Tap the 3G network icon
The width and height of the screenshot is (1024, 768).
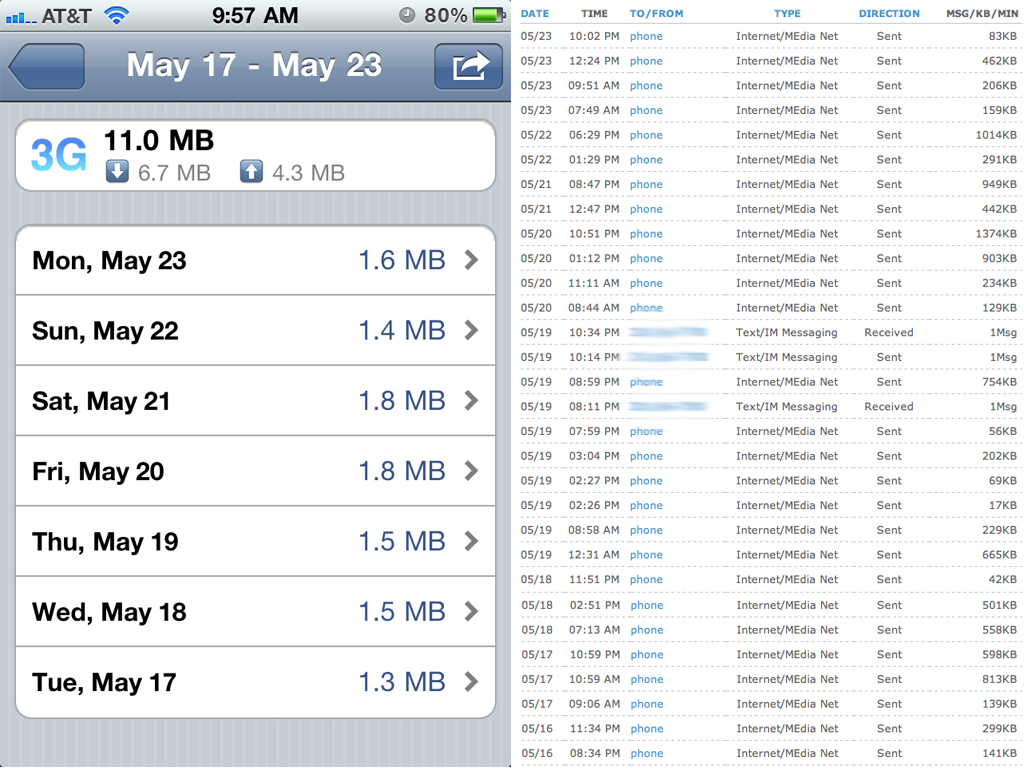point(58,156)
